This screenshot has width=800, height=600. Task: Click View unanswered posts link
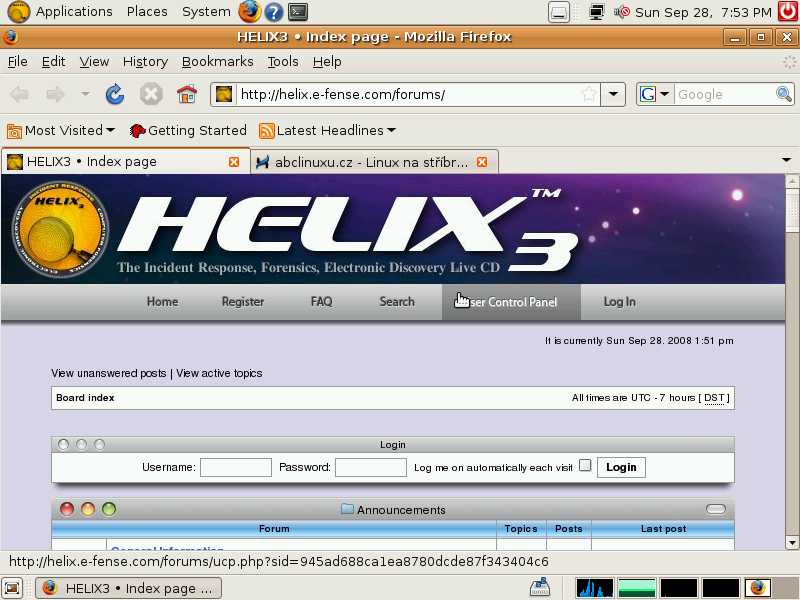pyautogui.click(x=109, y=373)
